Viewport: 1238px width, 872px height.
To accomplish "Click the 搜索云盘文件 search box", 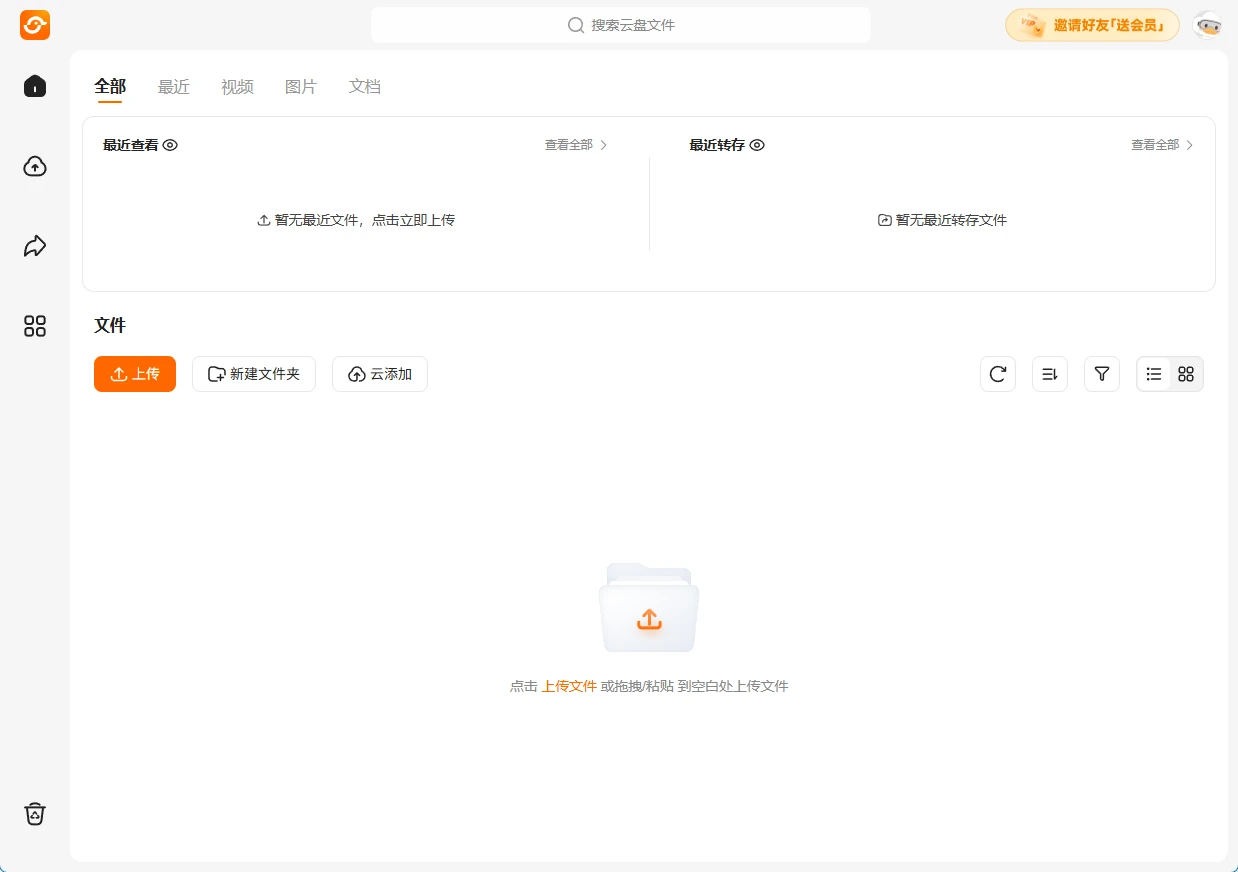I will point(620,25).
